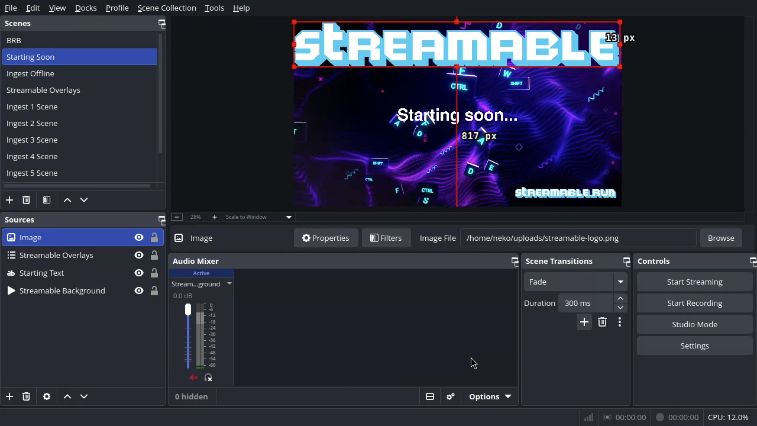Open transition properties three-dot menu
The width and height of the screenshot is (757, 426).
pyautogui.click(x=620, y=322)
